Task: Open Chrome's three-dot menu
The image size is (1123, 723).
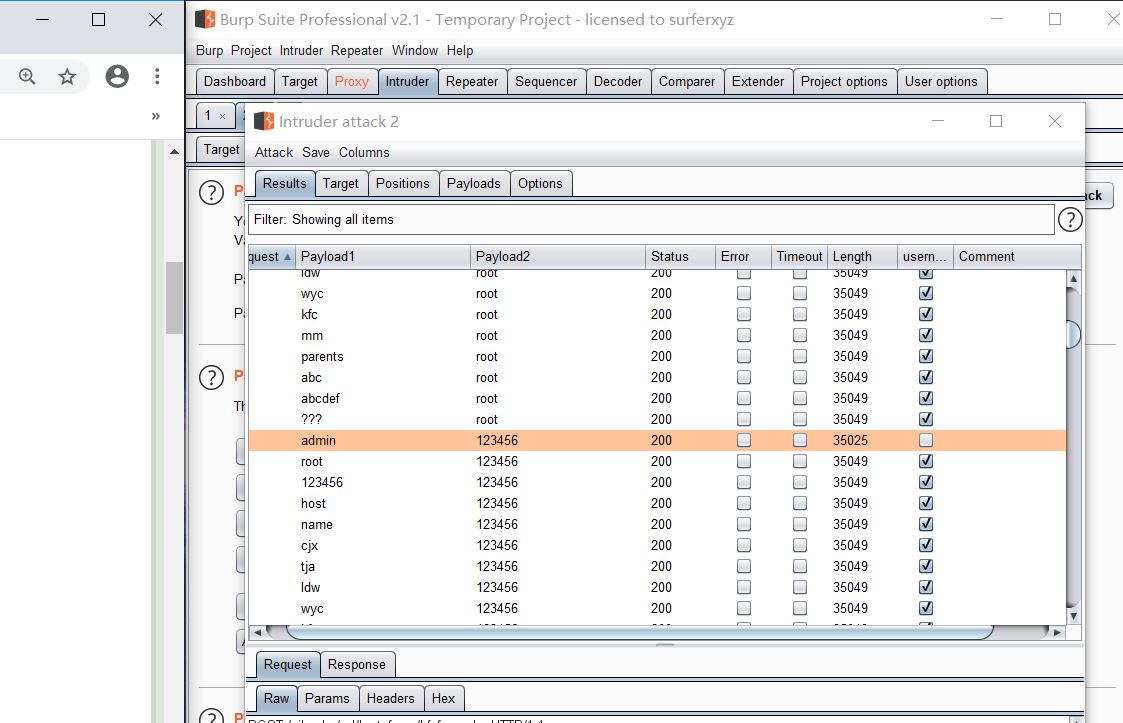Action: pyautogui.click(x=157, y=76)
